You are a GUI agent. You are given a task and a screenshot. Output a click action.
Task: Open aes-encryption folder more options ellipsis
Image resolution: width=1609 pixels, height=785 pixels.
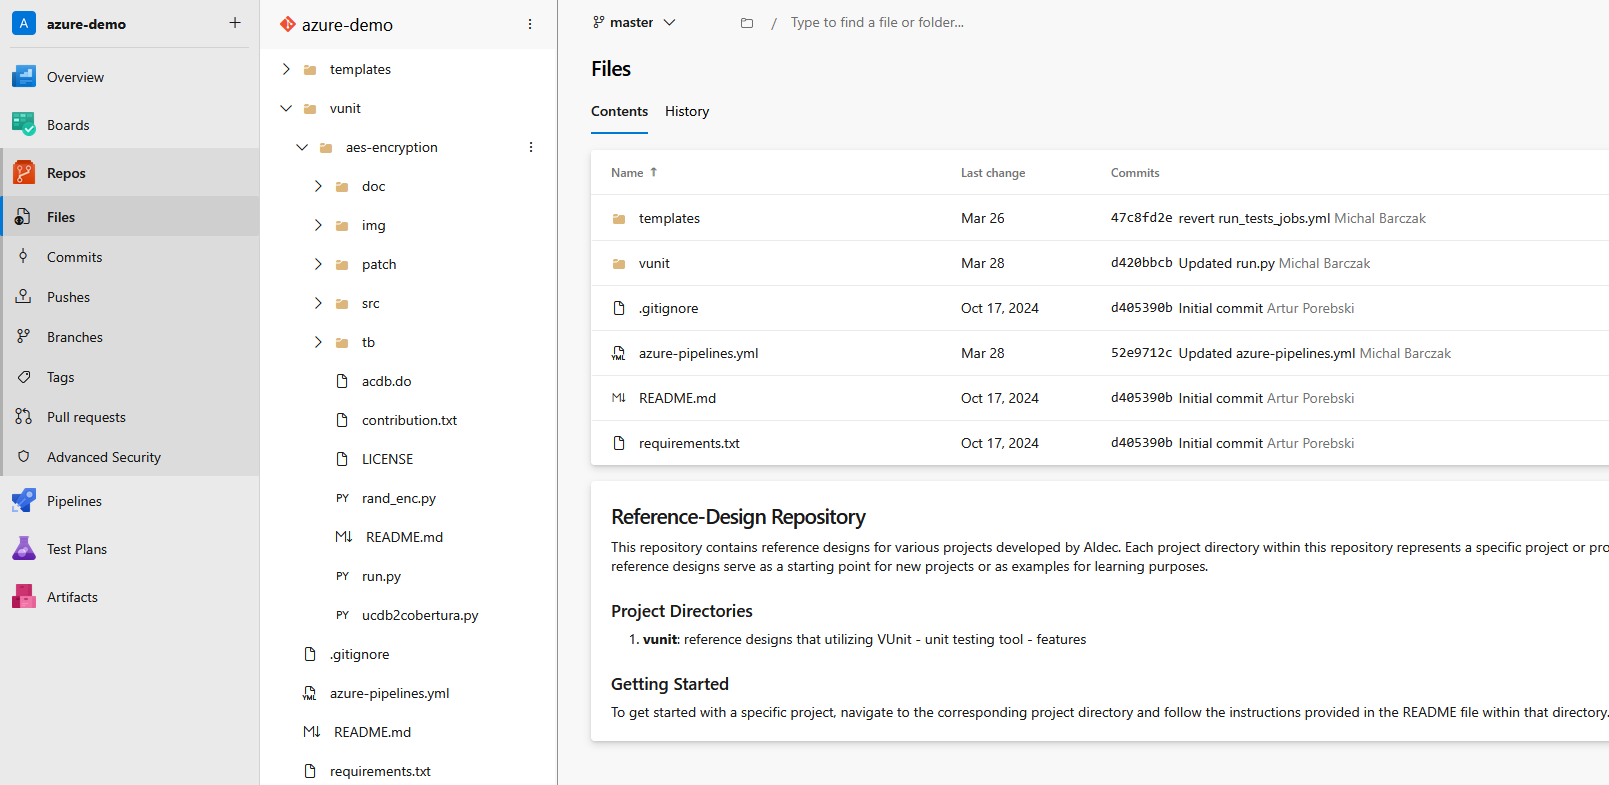(x=531, y=147)
